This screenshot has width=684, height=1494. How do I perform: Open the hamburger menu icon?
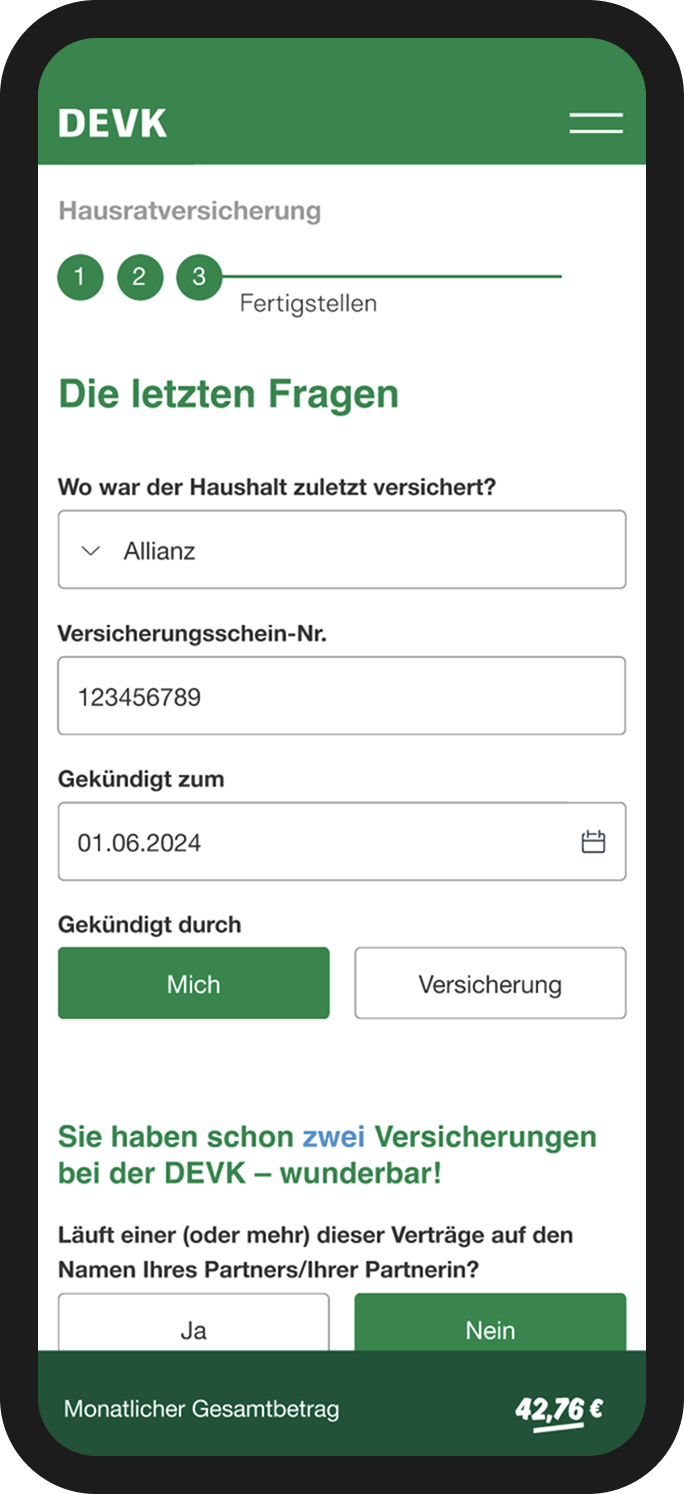pyautogui.click(x=596, y=123)
